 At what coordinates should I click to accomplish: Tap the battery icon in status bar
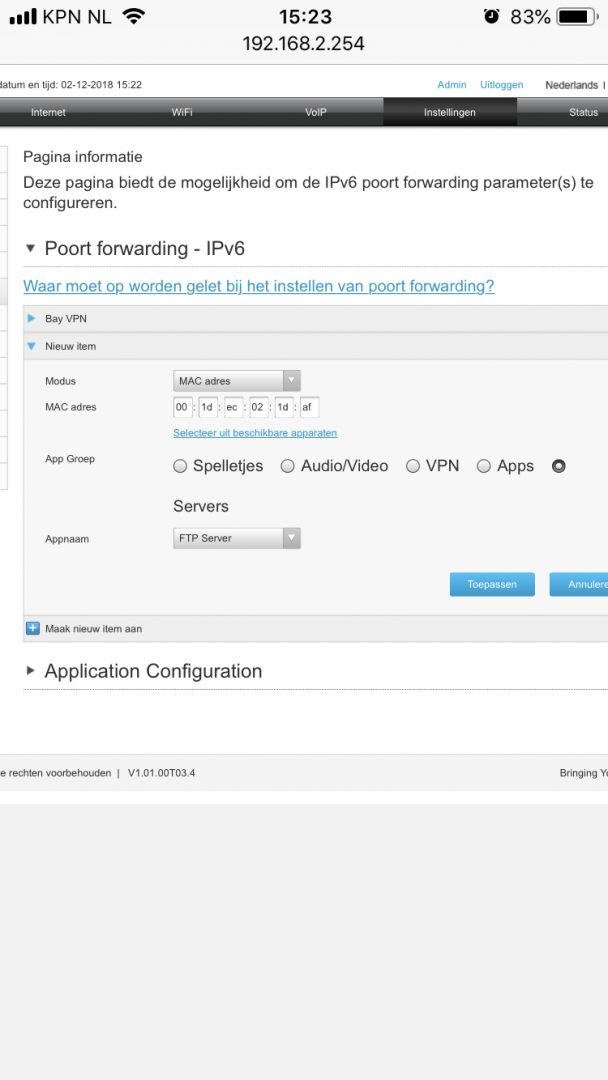pyautogui.click(x=575, y=17)
